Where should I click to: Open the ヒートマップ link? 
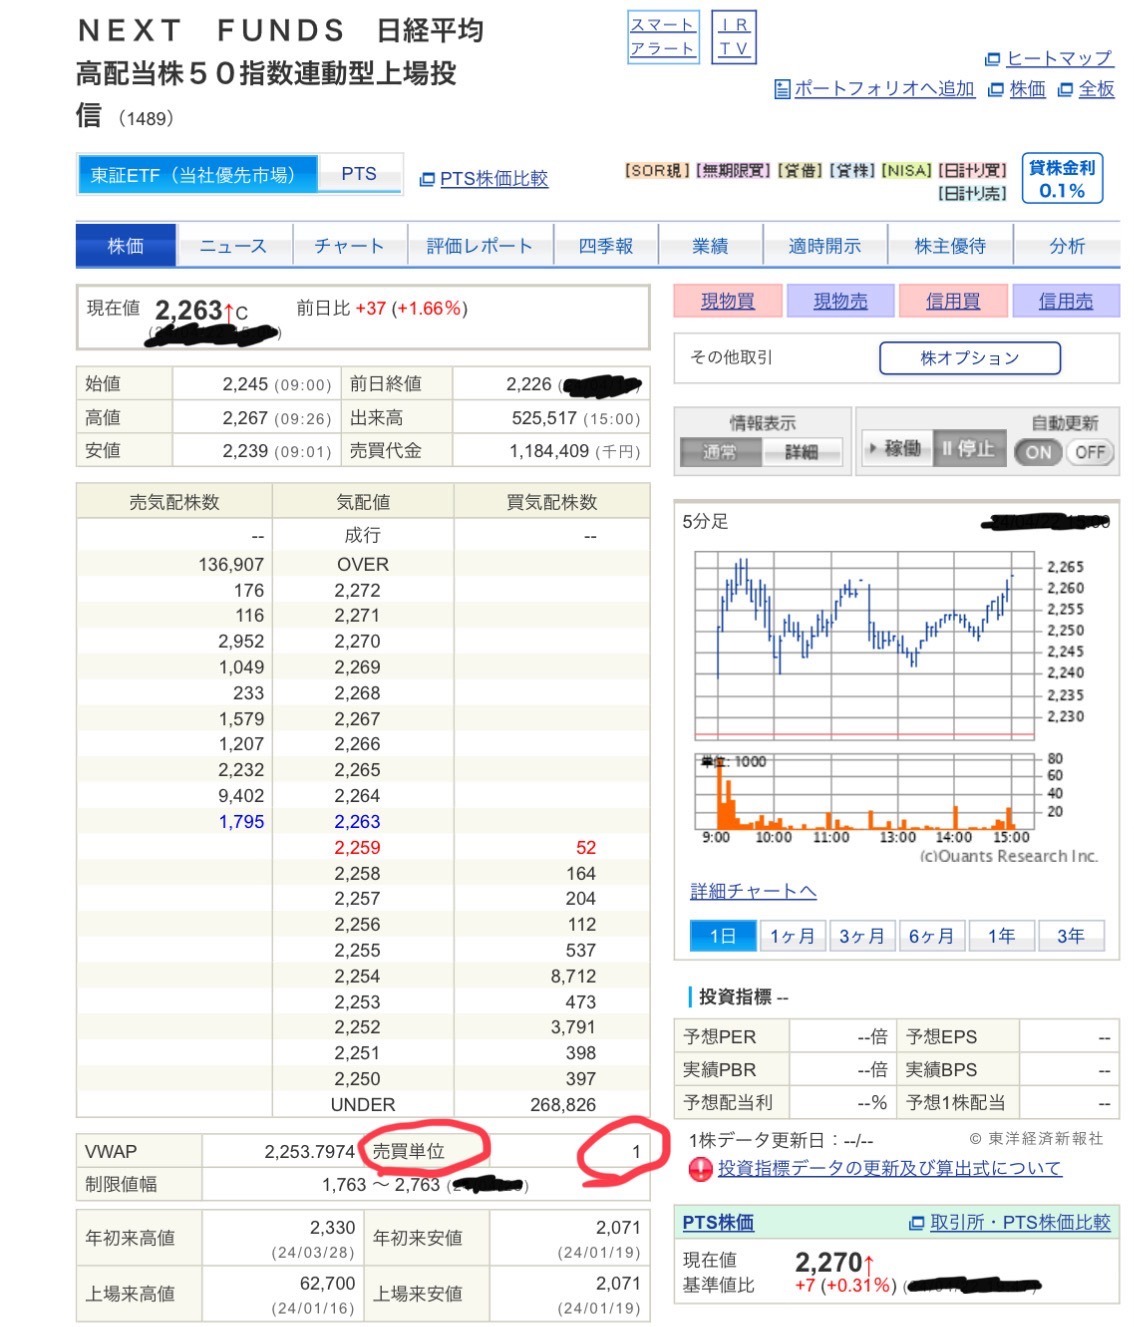[x=1059, y=59]
